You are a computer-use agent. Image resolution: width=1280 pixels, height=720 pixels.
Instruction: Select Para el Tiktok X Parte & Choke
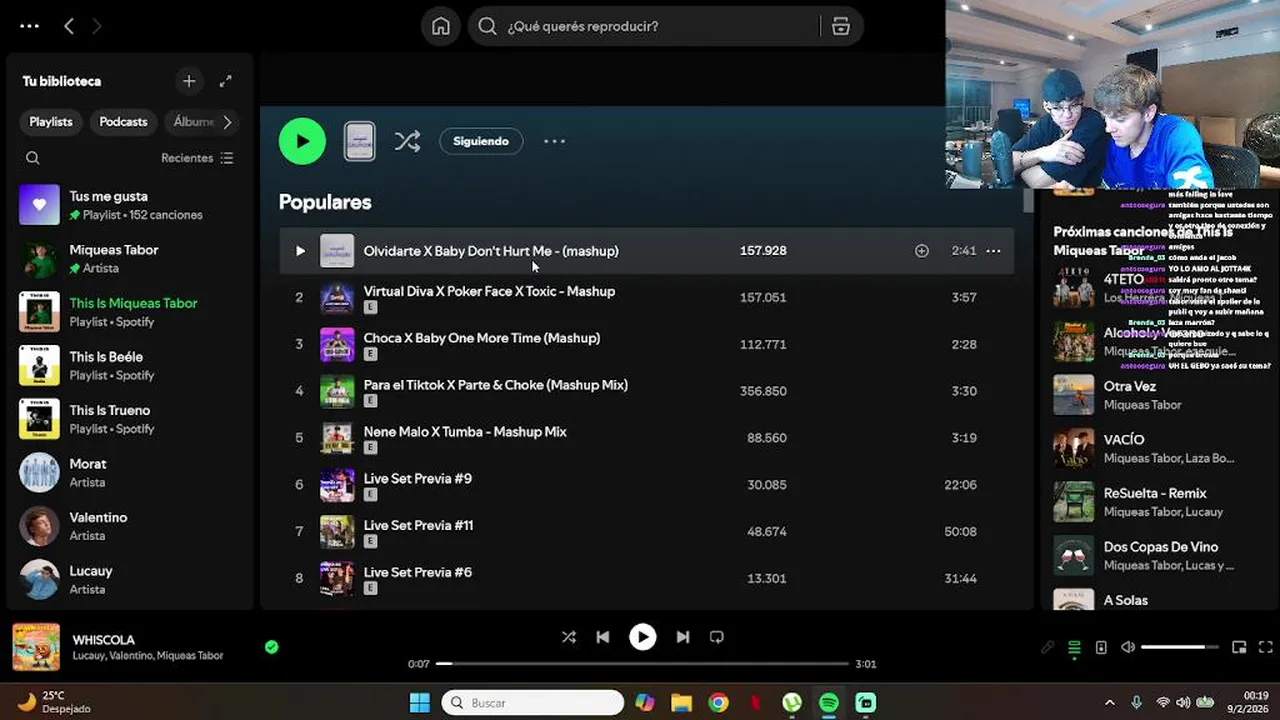point(647,391)
